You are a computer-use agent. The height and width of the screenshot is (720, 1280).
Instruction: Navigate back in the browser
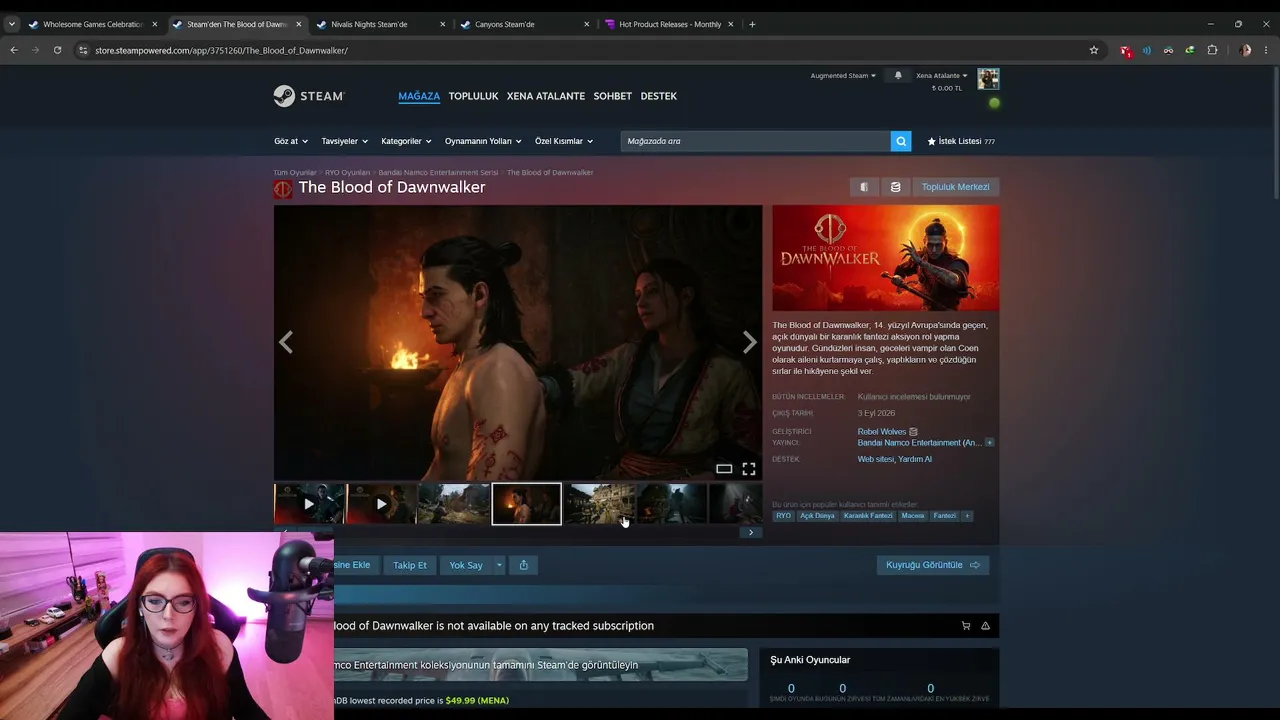pyautogui.click(x=14, y=50)
